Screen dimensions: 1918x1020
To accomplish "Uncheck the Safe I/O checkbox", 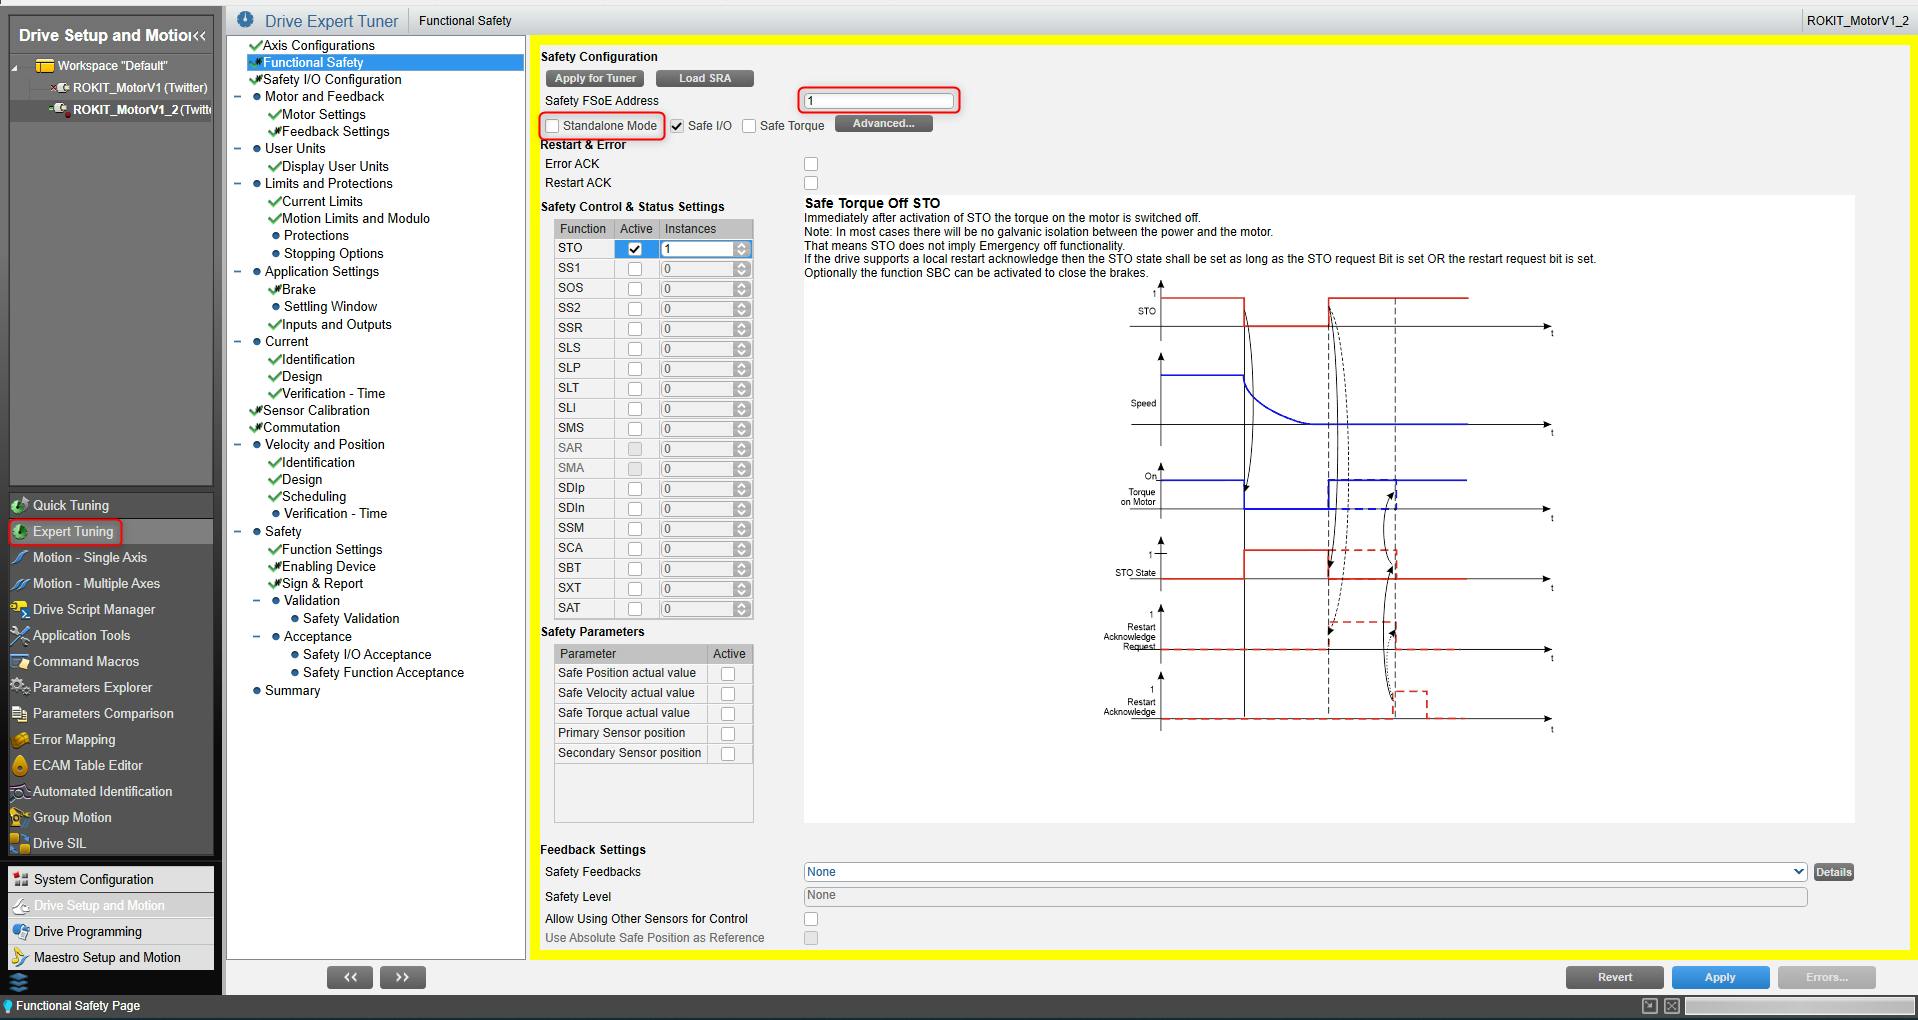I will [678, 126].
